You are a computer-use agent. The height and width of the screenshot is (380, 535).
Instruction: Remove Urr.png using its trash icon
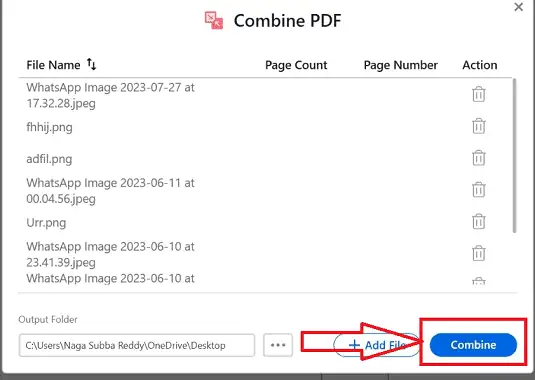[479, 221]
